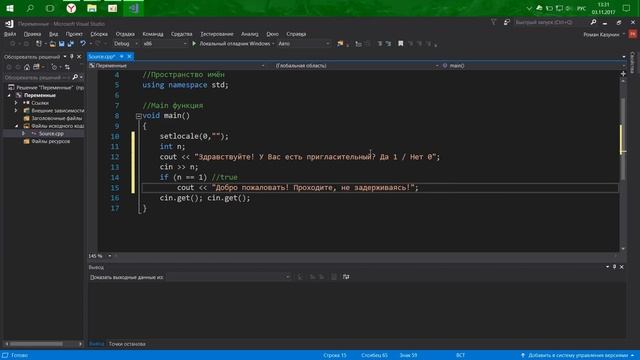
Task: Click Добавить в систему управления версиями
Action: (578, 356)
